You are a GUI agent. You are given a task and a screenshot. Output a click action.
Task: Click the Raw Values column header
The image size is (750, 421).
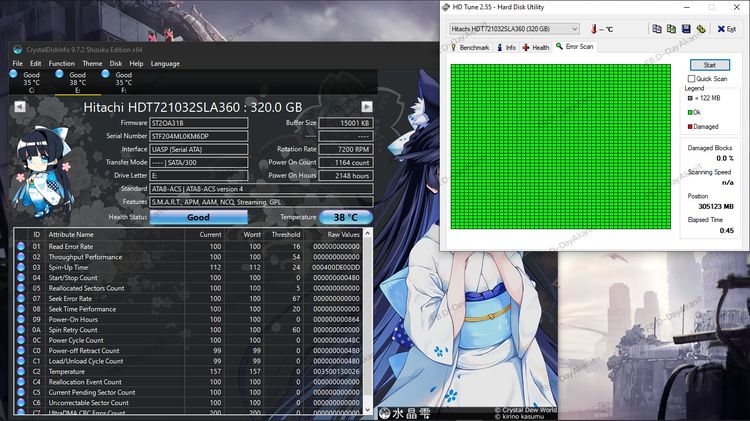(343, 234)
